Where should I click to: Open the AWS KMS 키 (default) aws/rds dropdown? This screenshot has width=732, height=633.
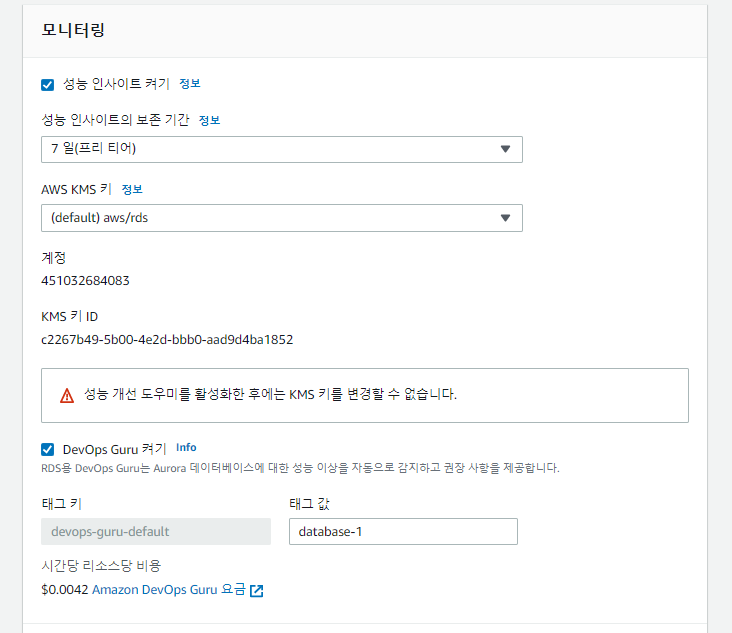click(282, 218)
